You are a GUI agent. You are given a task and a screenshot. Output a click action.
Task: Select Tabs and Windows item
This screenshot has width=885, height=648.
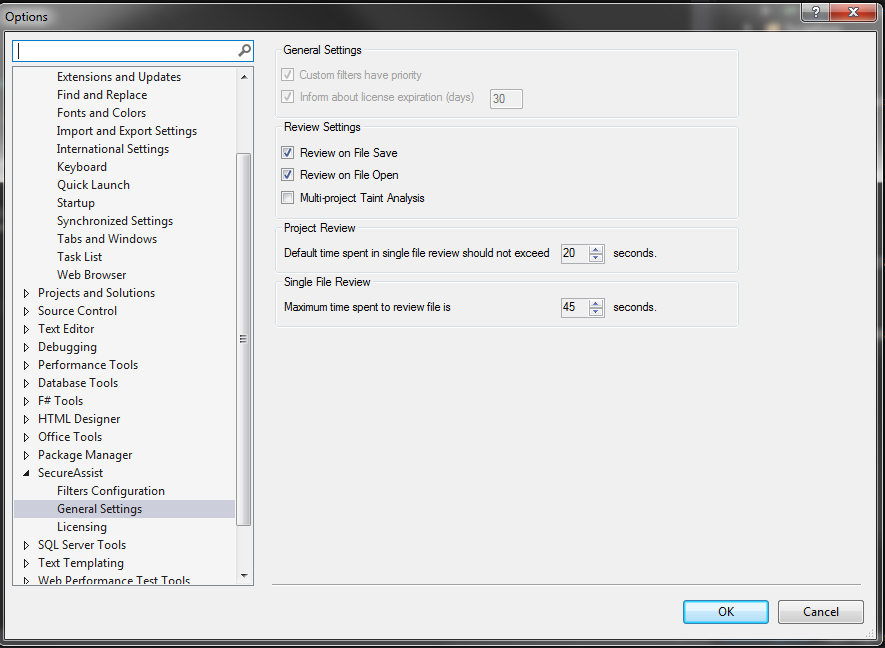[107, 239]
